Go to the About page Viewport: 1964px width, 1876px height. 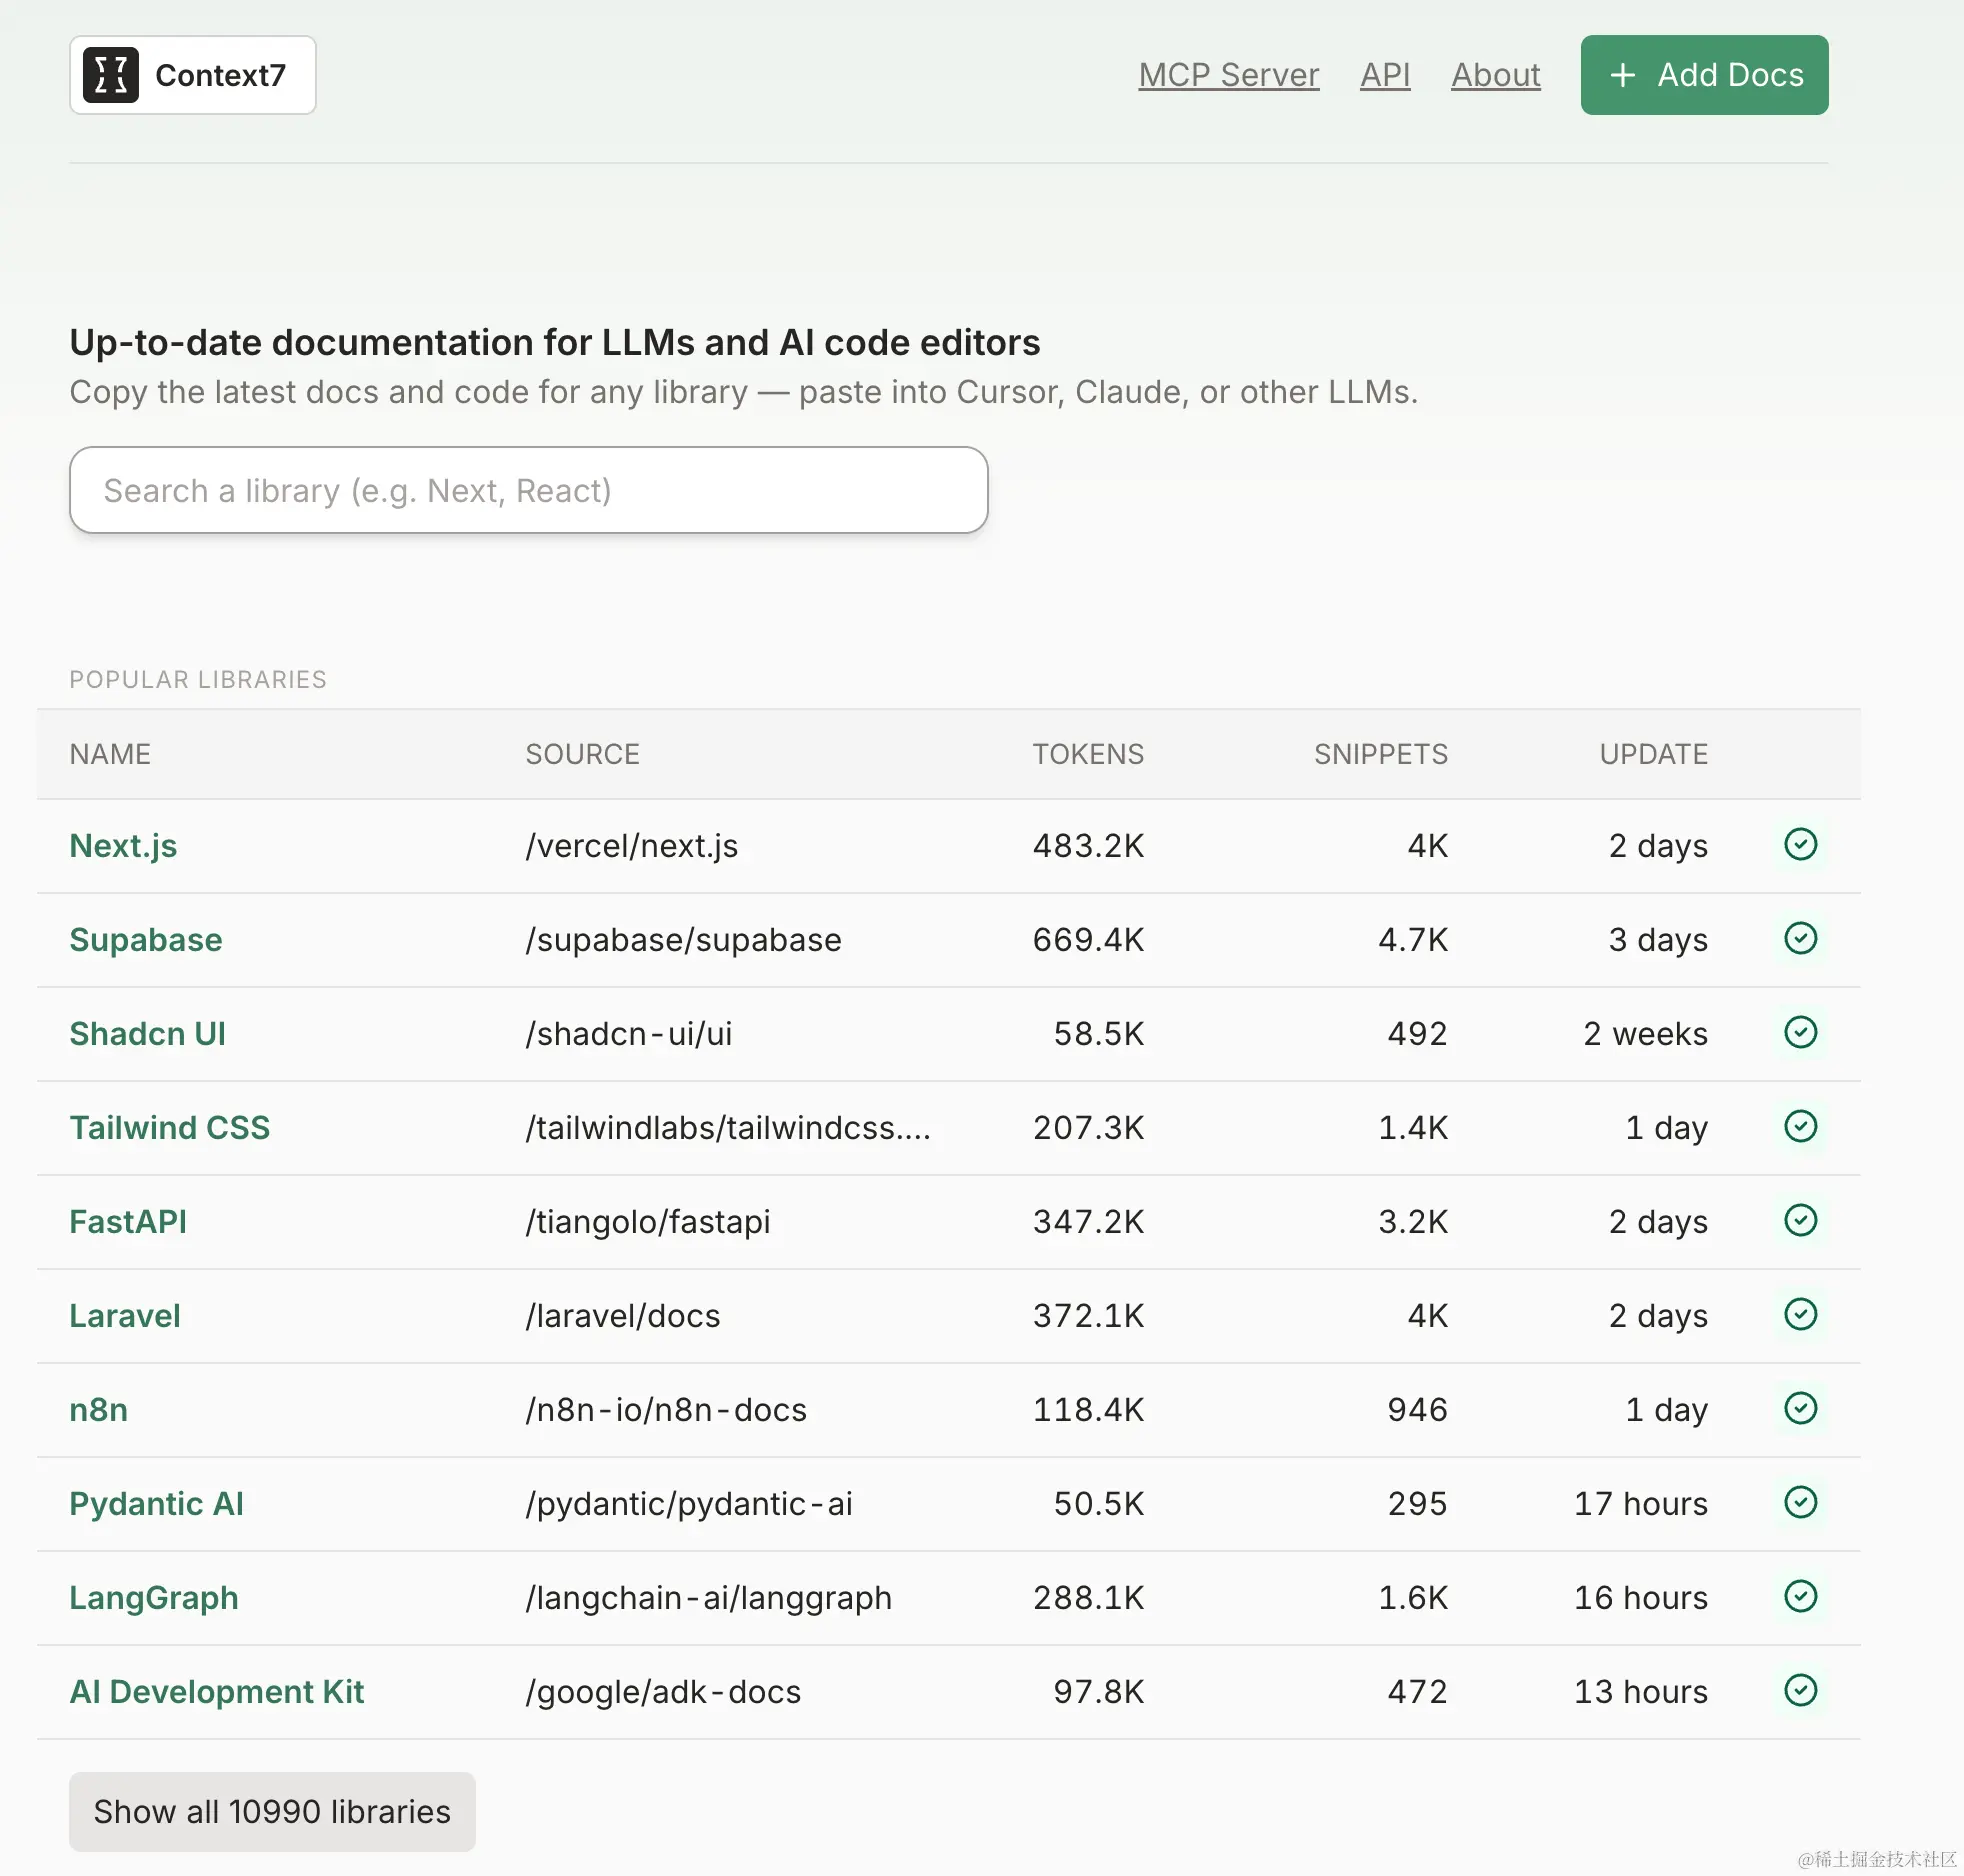pyautogui.click(x=1495, y=75)
